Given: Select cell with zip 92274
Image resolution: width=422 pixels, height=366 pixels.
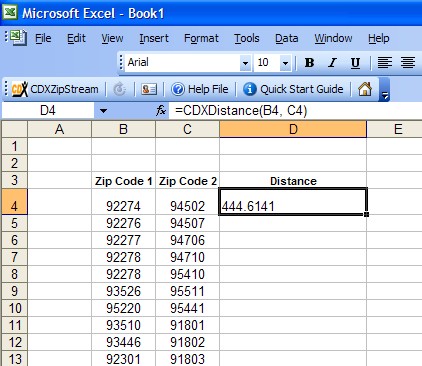Looking at the screenshot, I should [x=123, y=202].
